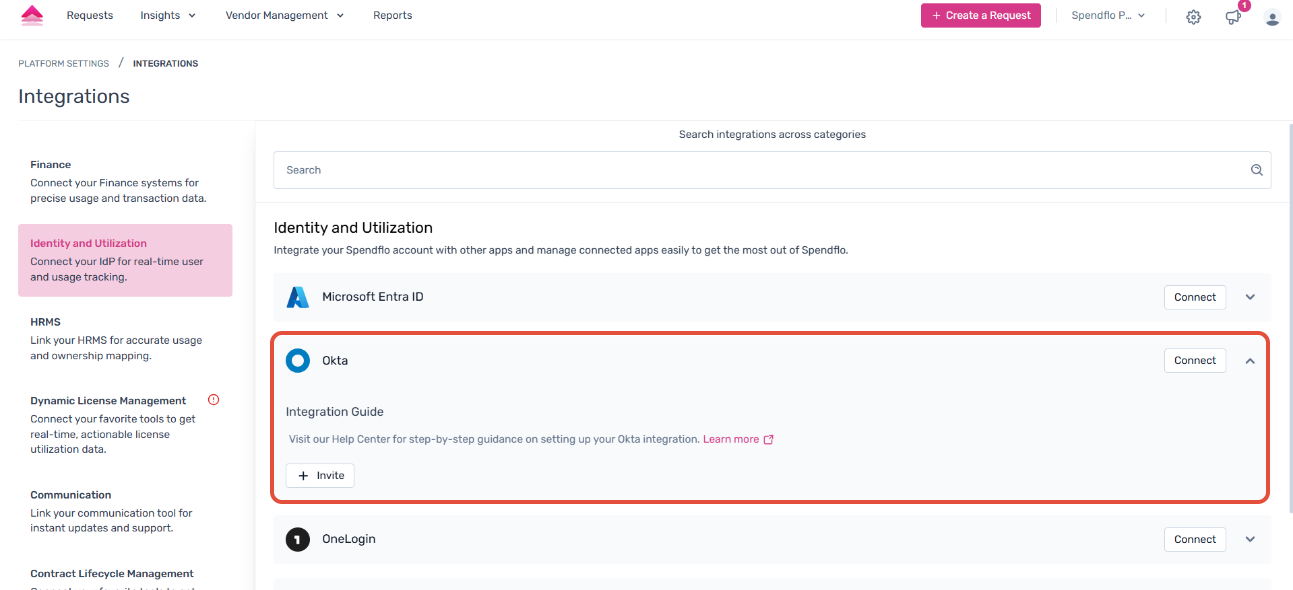Click the Dynamic License Management warning icon
This screenshot has height=590, width=1293.
213,400
